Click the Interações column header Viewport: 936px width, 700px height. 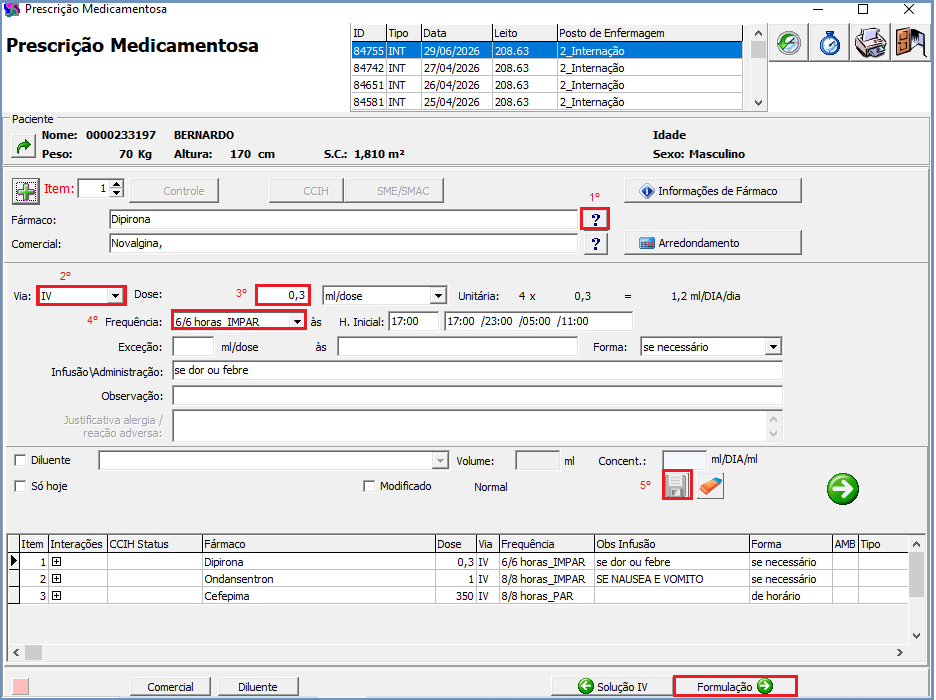point(78,544)
